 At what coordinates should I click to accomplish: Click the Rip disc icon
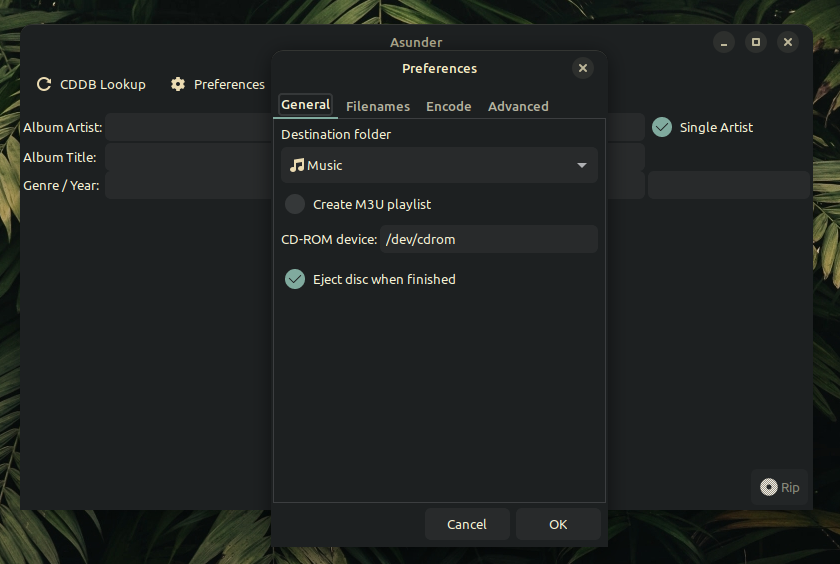point(769,487)
